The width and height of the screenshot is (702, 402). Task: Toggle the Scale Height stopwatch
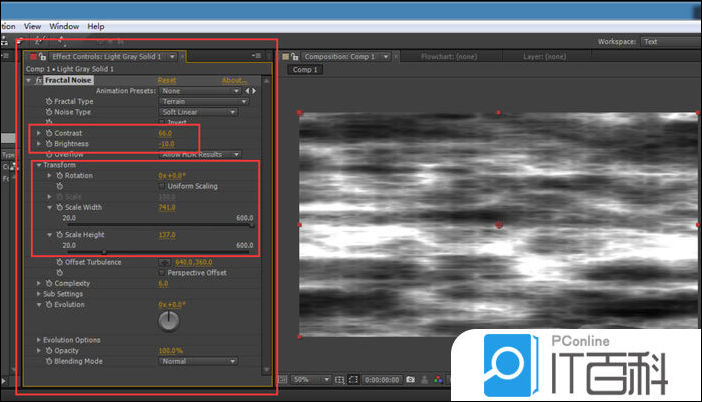[x=60, y=235]
